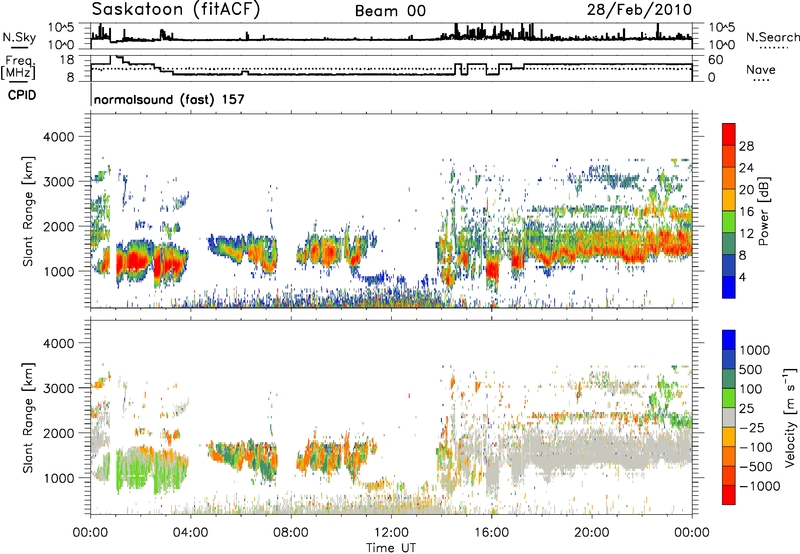The width and height of the screenshot is (800, 554).
Task: Click the solid line sample under N.Sky
Action: 19,47
